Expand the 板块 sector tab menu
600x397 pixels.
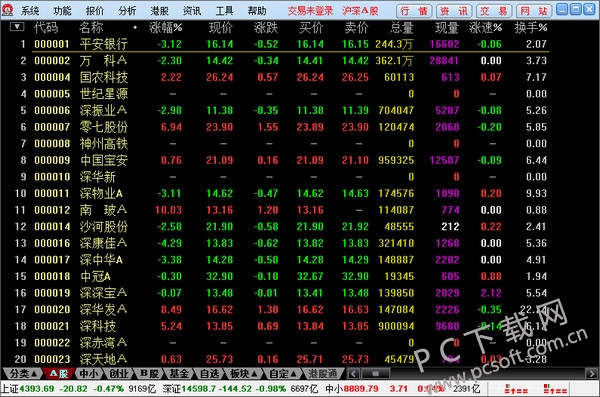click(x=243, y=373)
